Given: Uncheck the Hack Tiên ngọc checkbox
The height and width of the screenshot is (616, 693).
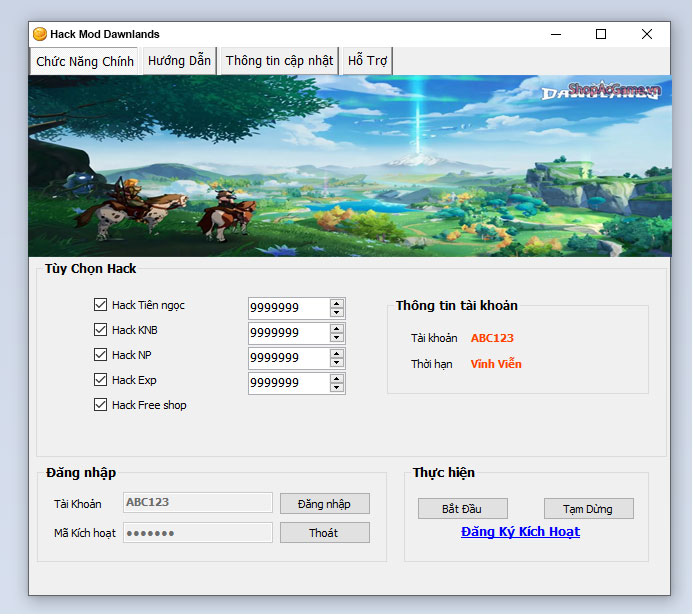Looking at the screenshot, I should click(x=100, y=304).
